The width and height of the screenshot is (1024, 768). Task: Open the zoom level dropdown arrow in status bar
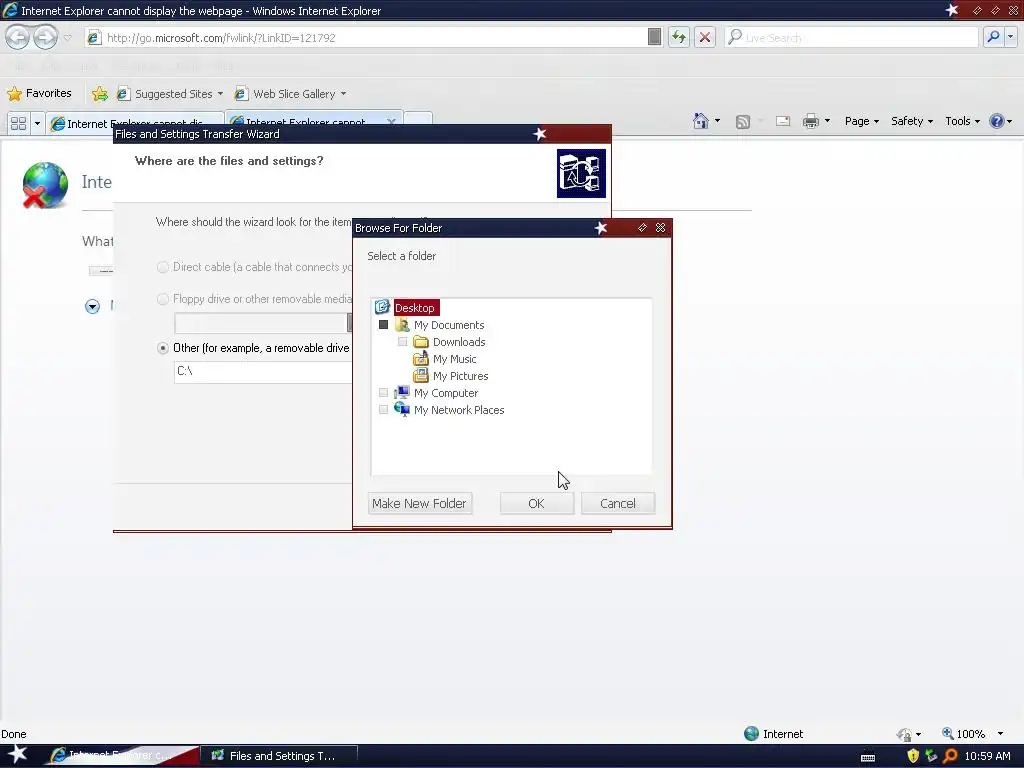click(1000, 734)
